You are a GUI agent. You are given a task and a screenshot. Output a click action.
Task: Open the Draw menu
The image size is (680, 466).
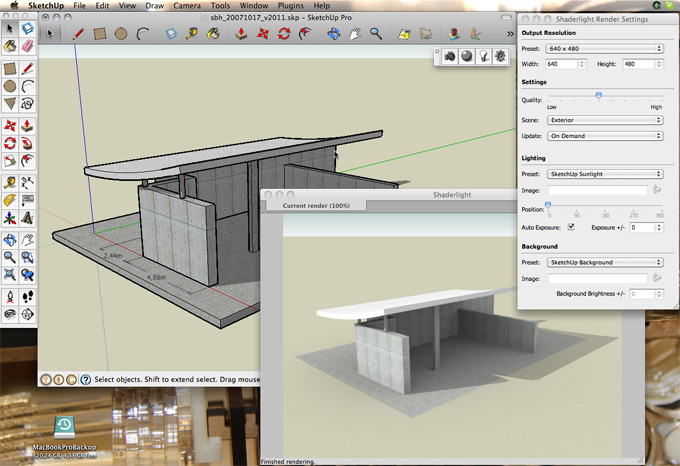154,6
